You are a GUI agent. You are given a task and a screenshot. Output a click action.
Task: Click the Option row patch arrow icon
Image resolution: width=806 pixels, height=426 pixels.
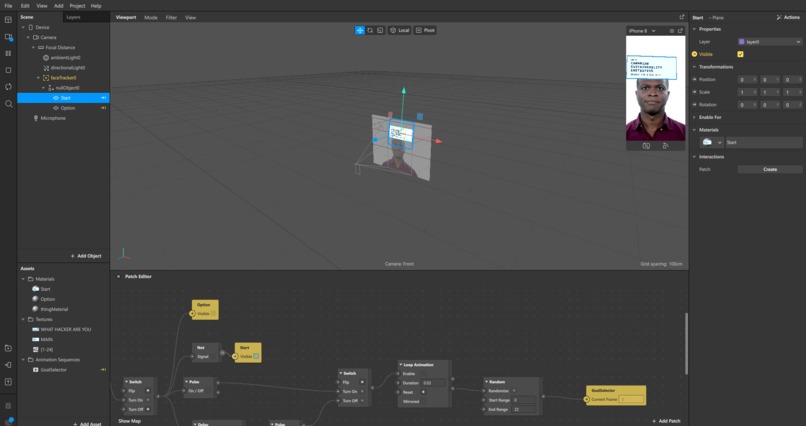(103, 108)
